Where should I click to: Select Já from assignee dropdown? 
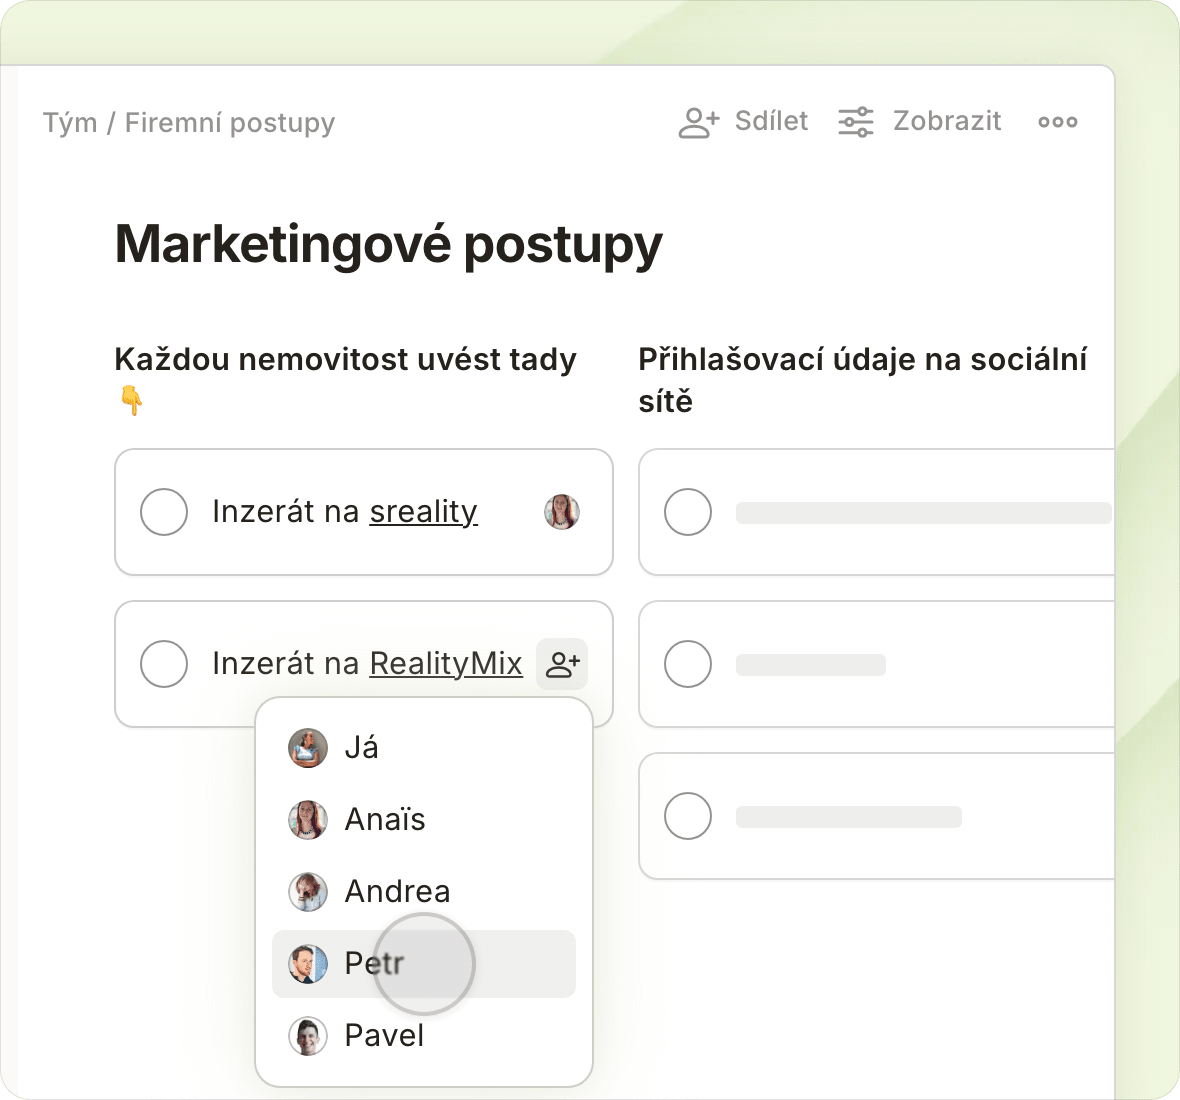pyautogui.click(x=361, y=748)
